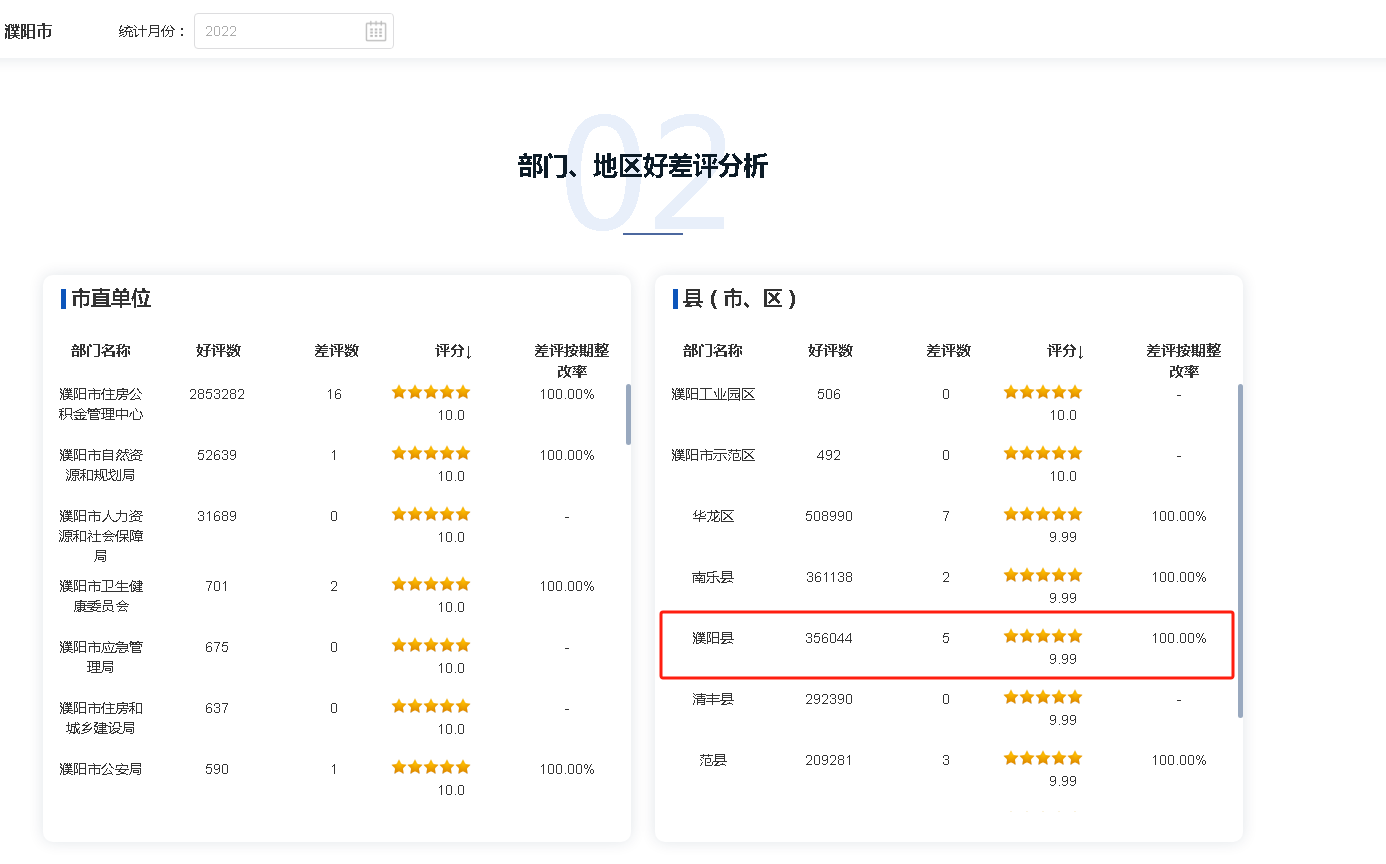Click the 356044 好评数 value
Screen dimensions: 1386x864
click(829, 638)
